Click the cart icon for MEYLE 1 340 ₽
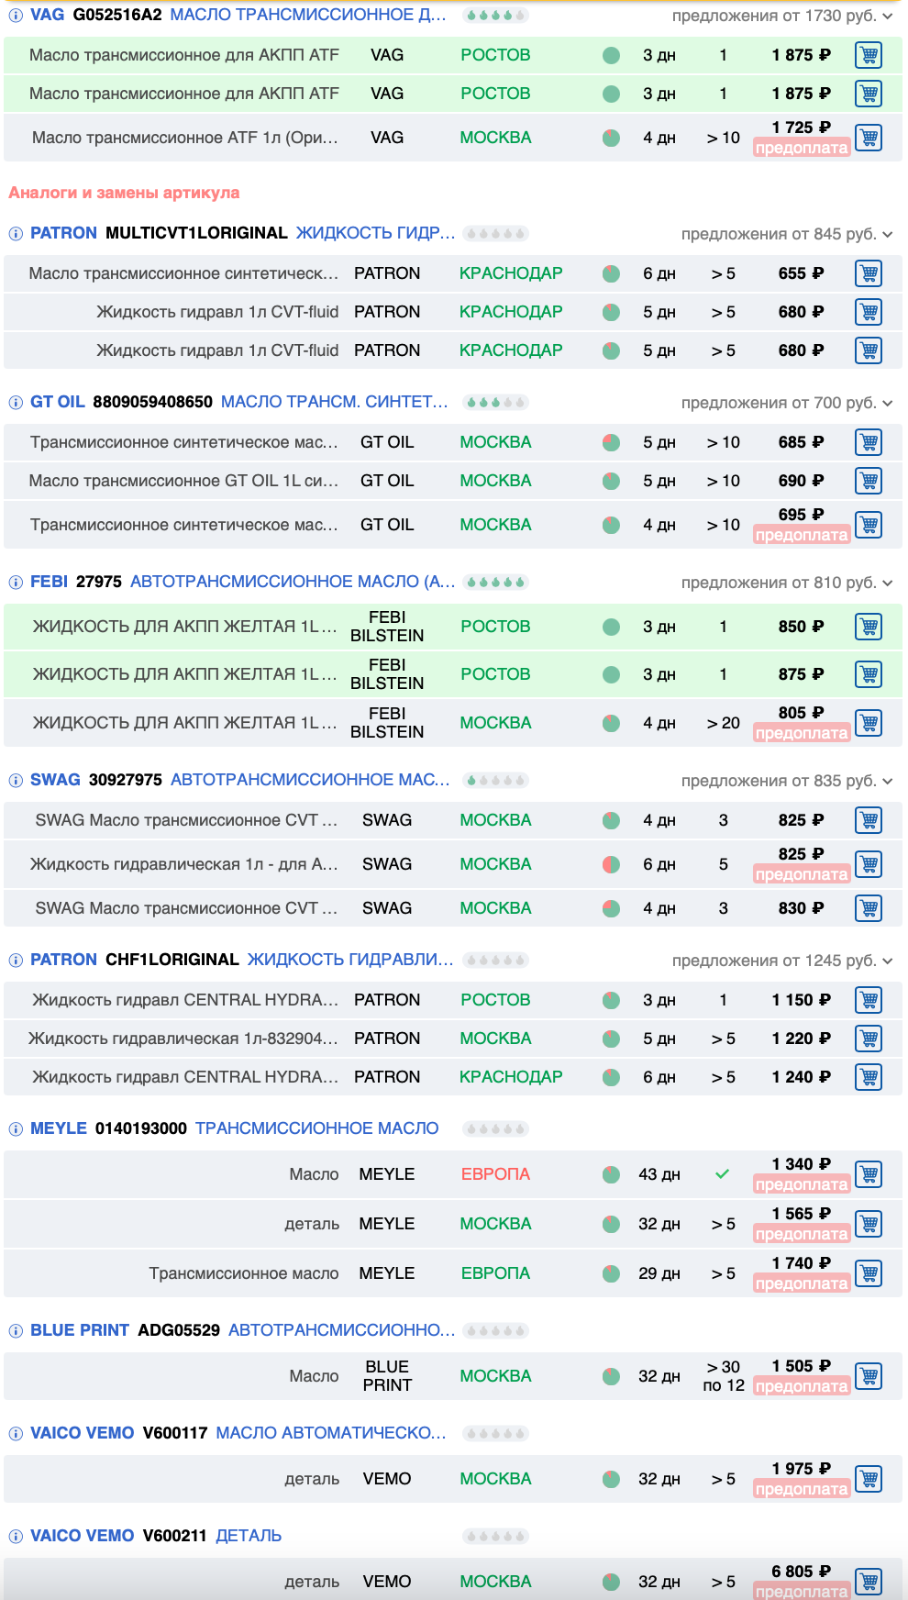 tap(869, 1174)
